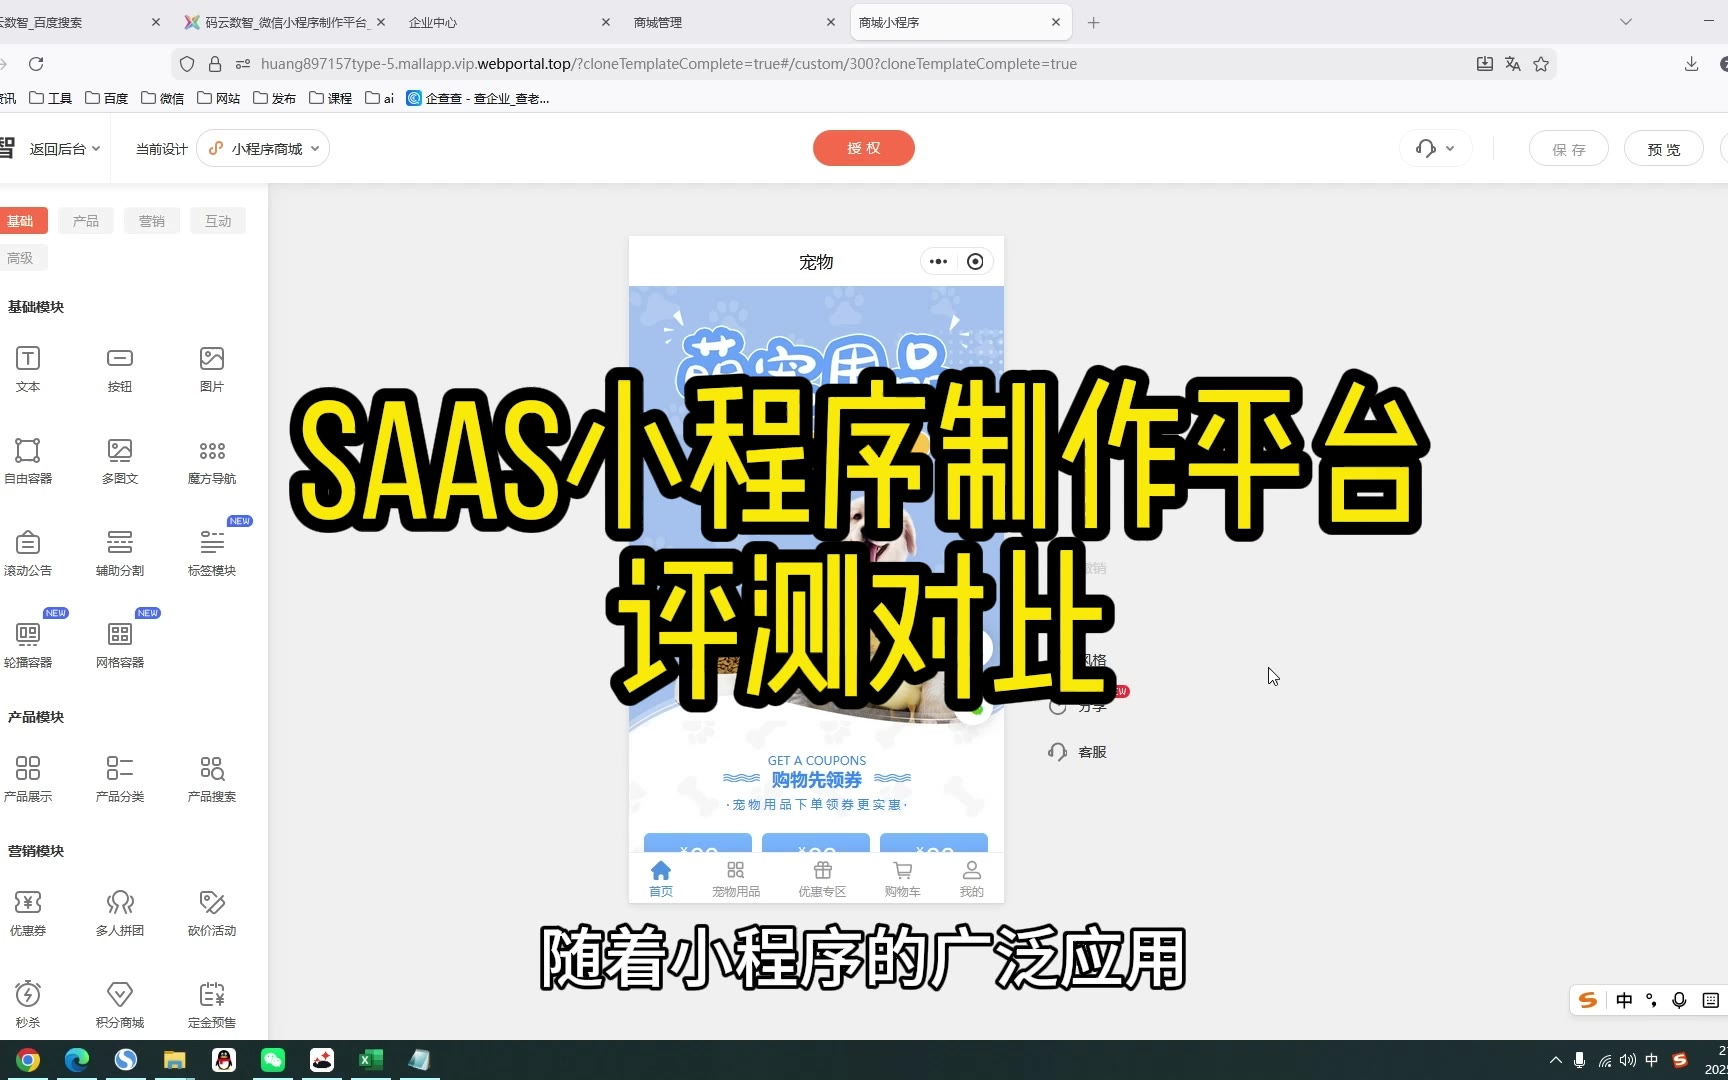Choose the 产品搜索 product search module
The image size is (1728, 1080).
click(x=212, y=769)
